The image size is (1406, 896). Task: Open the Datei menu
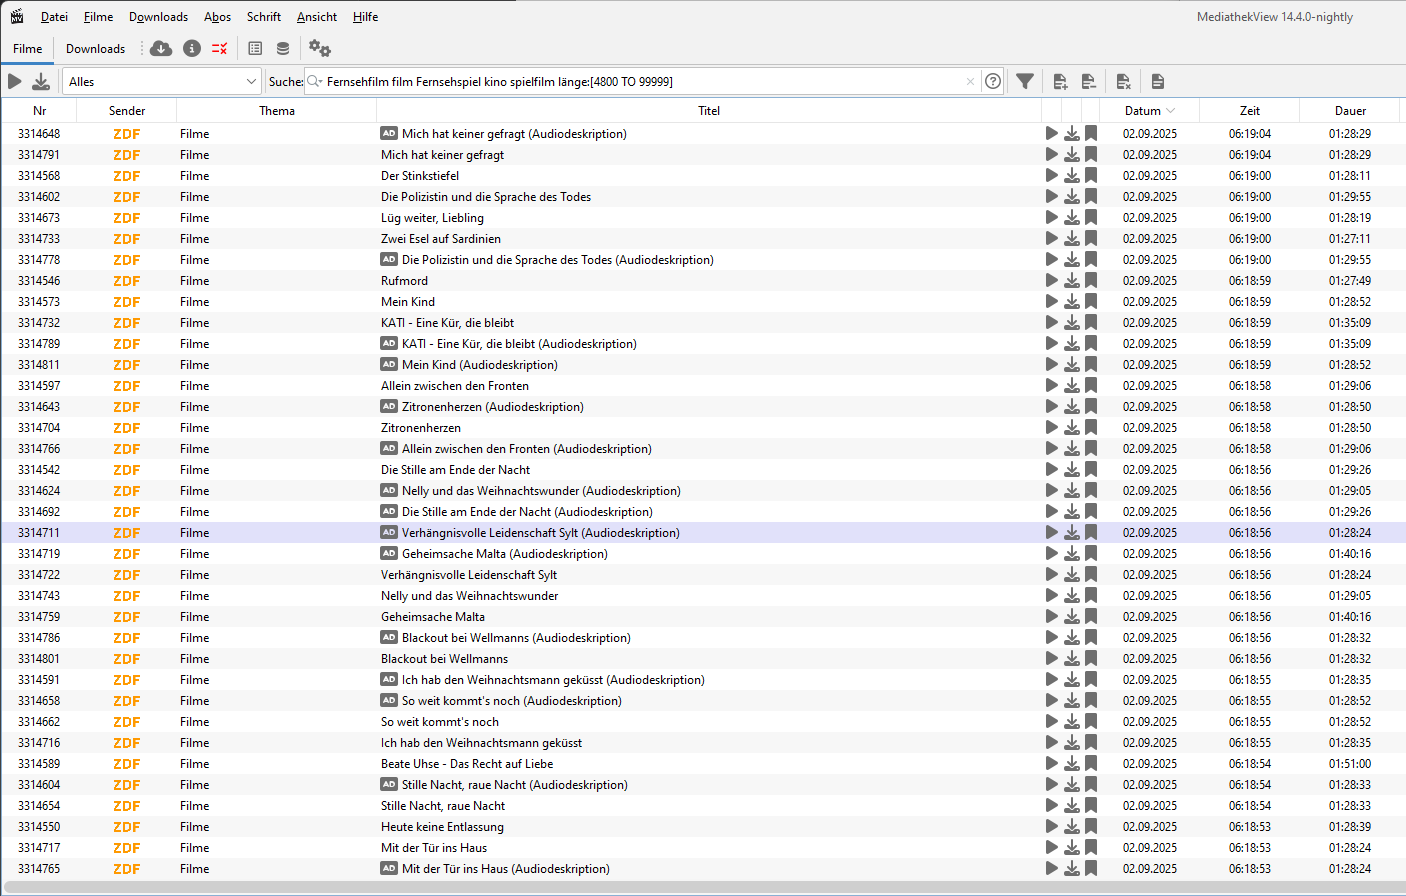point(54,17)
